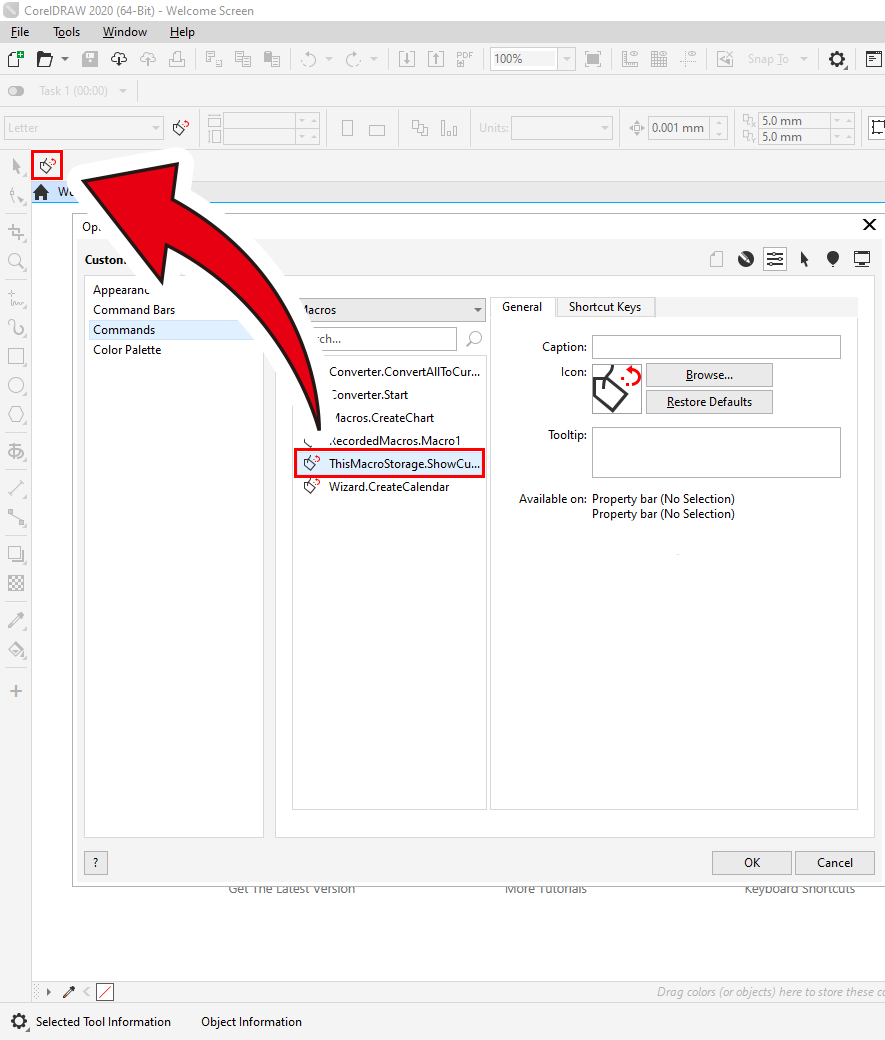Click Restore Defaults button

(709, 402)
